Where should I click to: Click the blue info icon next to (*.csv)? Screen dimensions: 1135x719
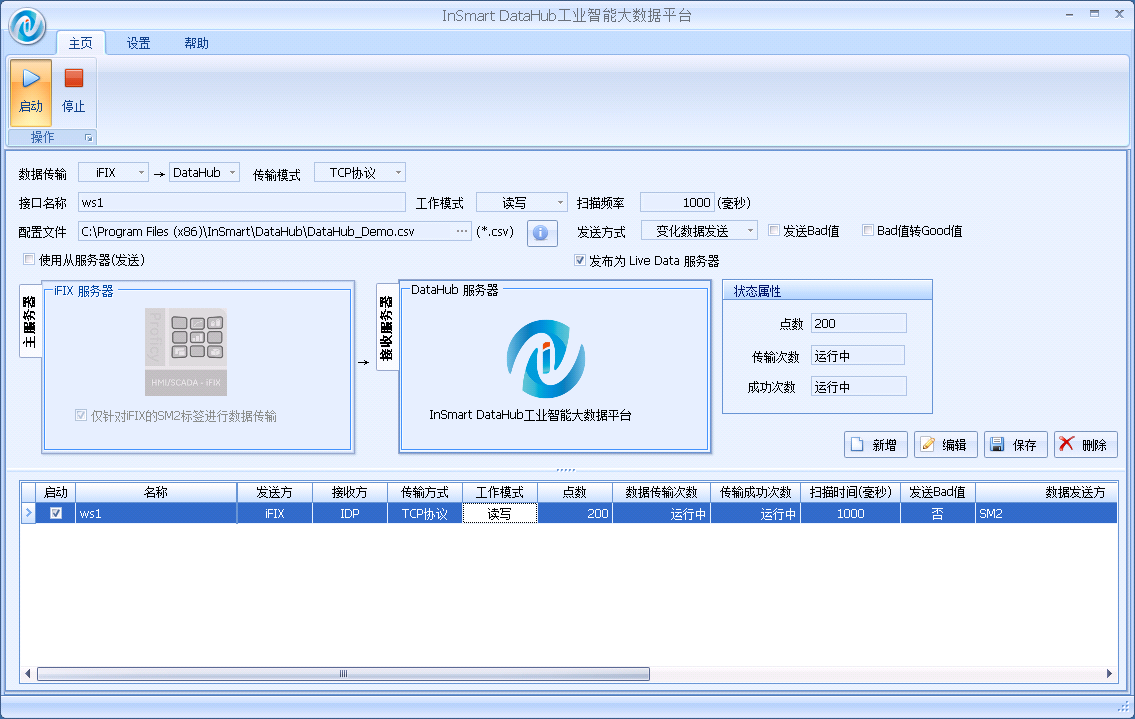pyautogui.click(x=541, y=232)
